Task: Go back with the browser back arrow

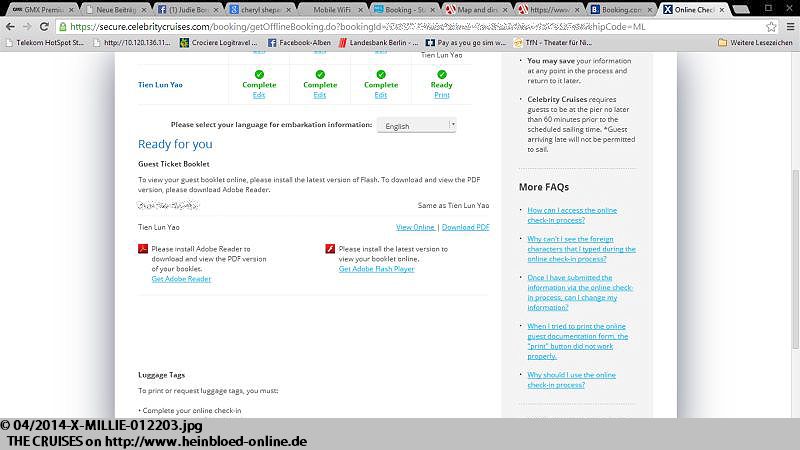Action: point(10,27)
